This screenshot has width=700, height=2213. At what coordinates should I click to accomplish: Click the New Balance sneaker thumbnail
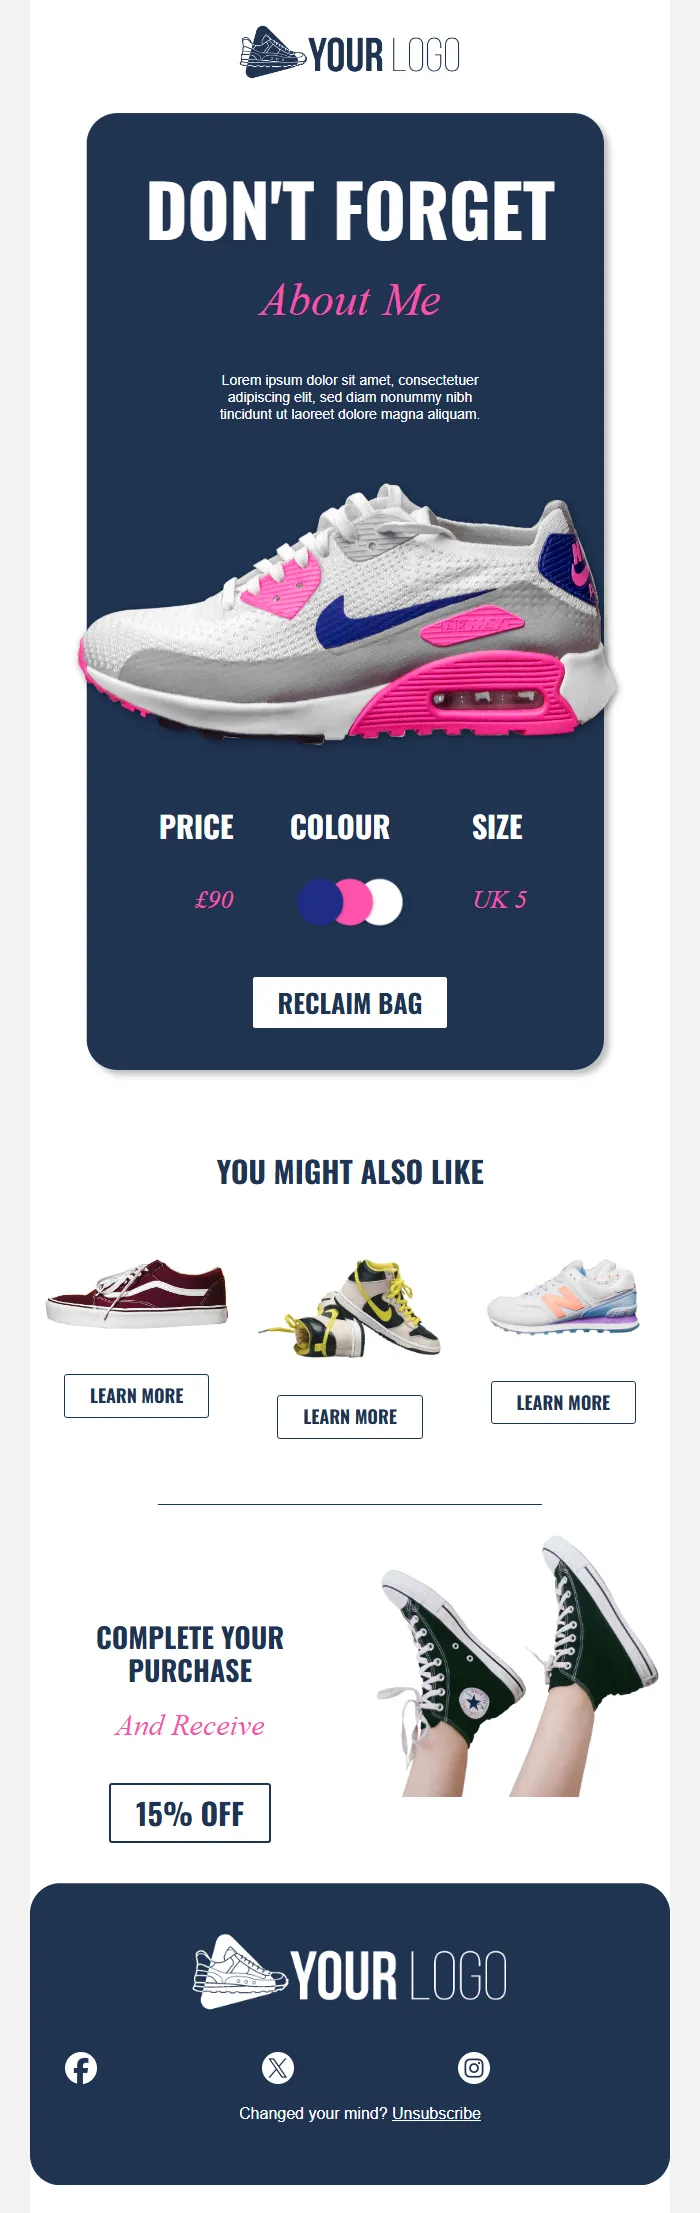[x=563, y=1297]
